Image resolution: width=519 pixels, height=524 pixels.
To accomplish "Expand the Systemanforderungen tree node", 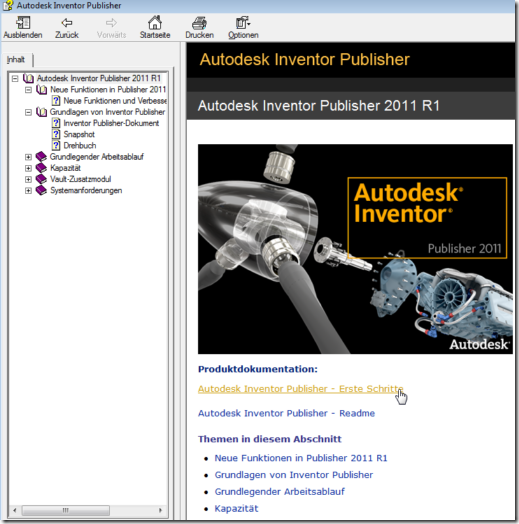I will (x=28, y=190).
